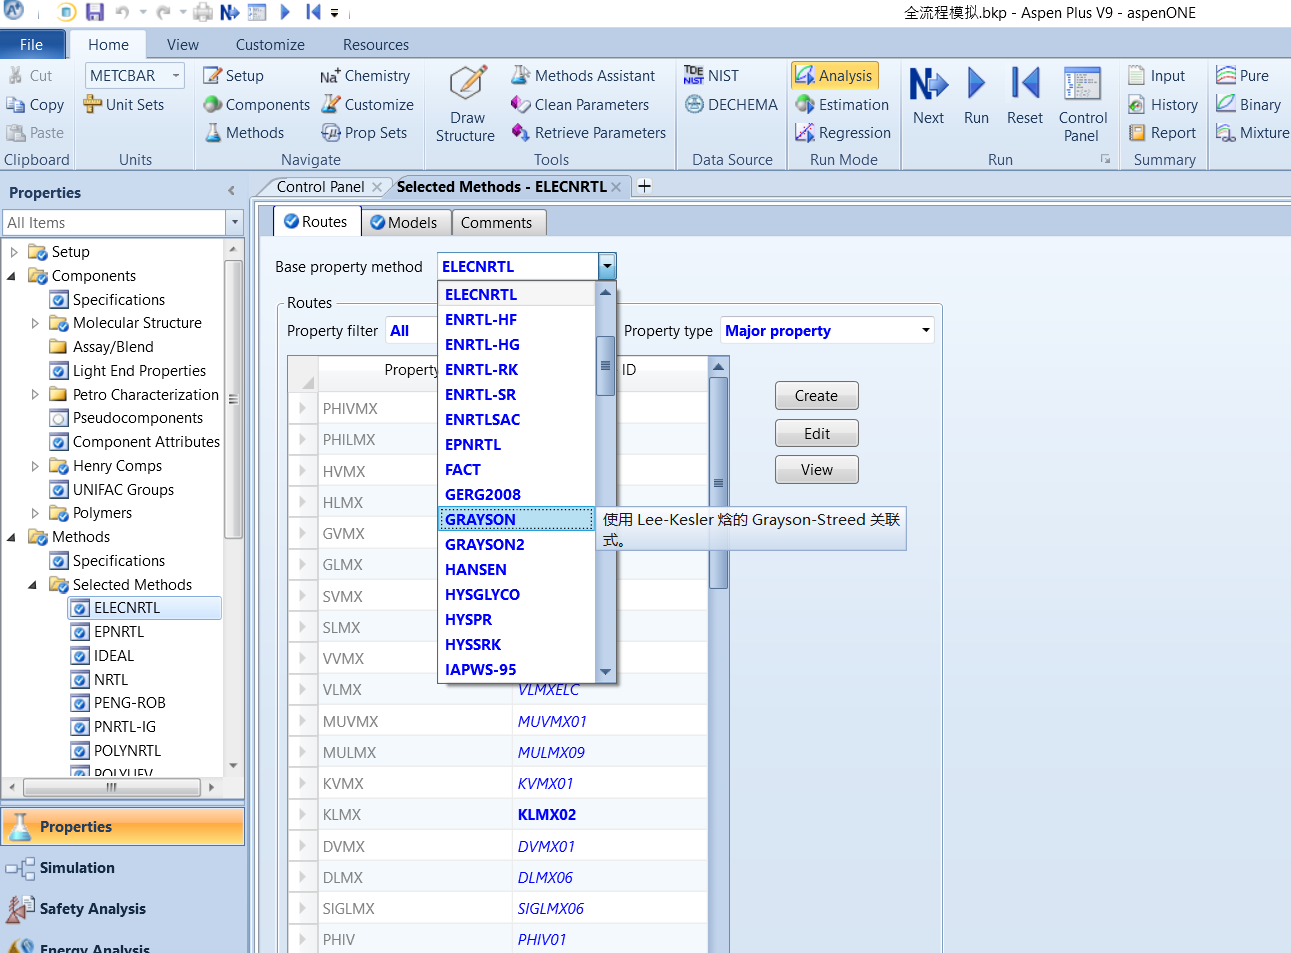Click Reset in Run group
The image size is (1291, 953).
point(1025,96)
